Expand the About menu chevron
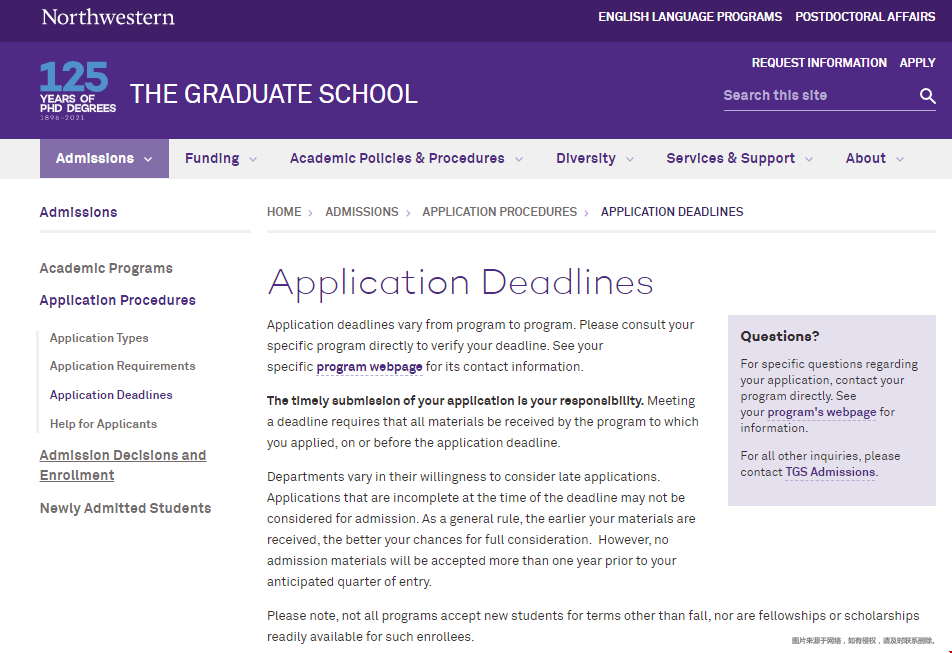The height and width of the screenshot is (653, 952). [900, 159]
